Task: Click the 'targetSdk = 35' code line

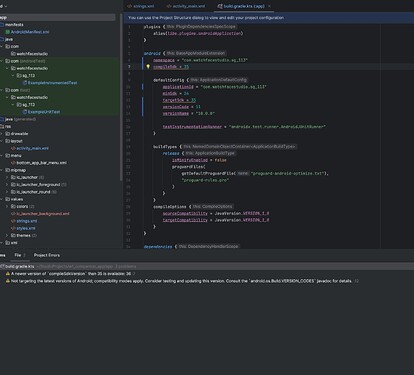Action: click(179, 100)
